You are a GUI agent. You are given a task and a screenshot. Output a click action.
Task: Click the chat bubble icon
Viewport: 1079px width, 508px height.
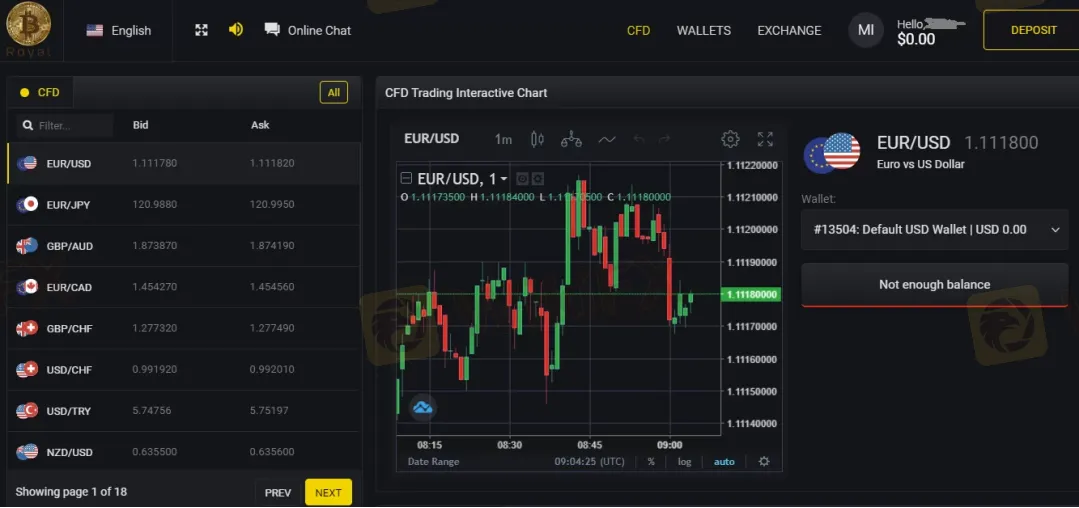point(272,30)
